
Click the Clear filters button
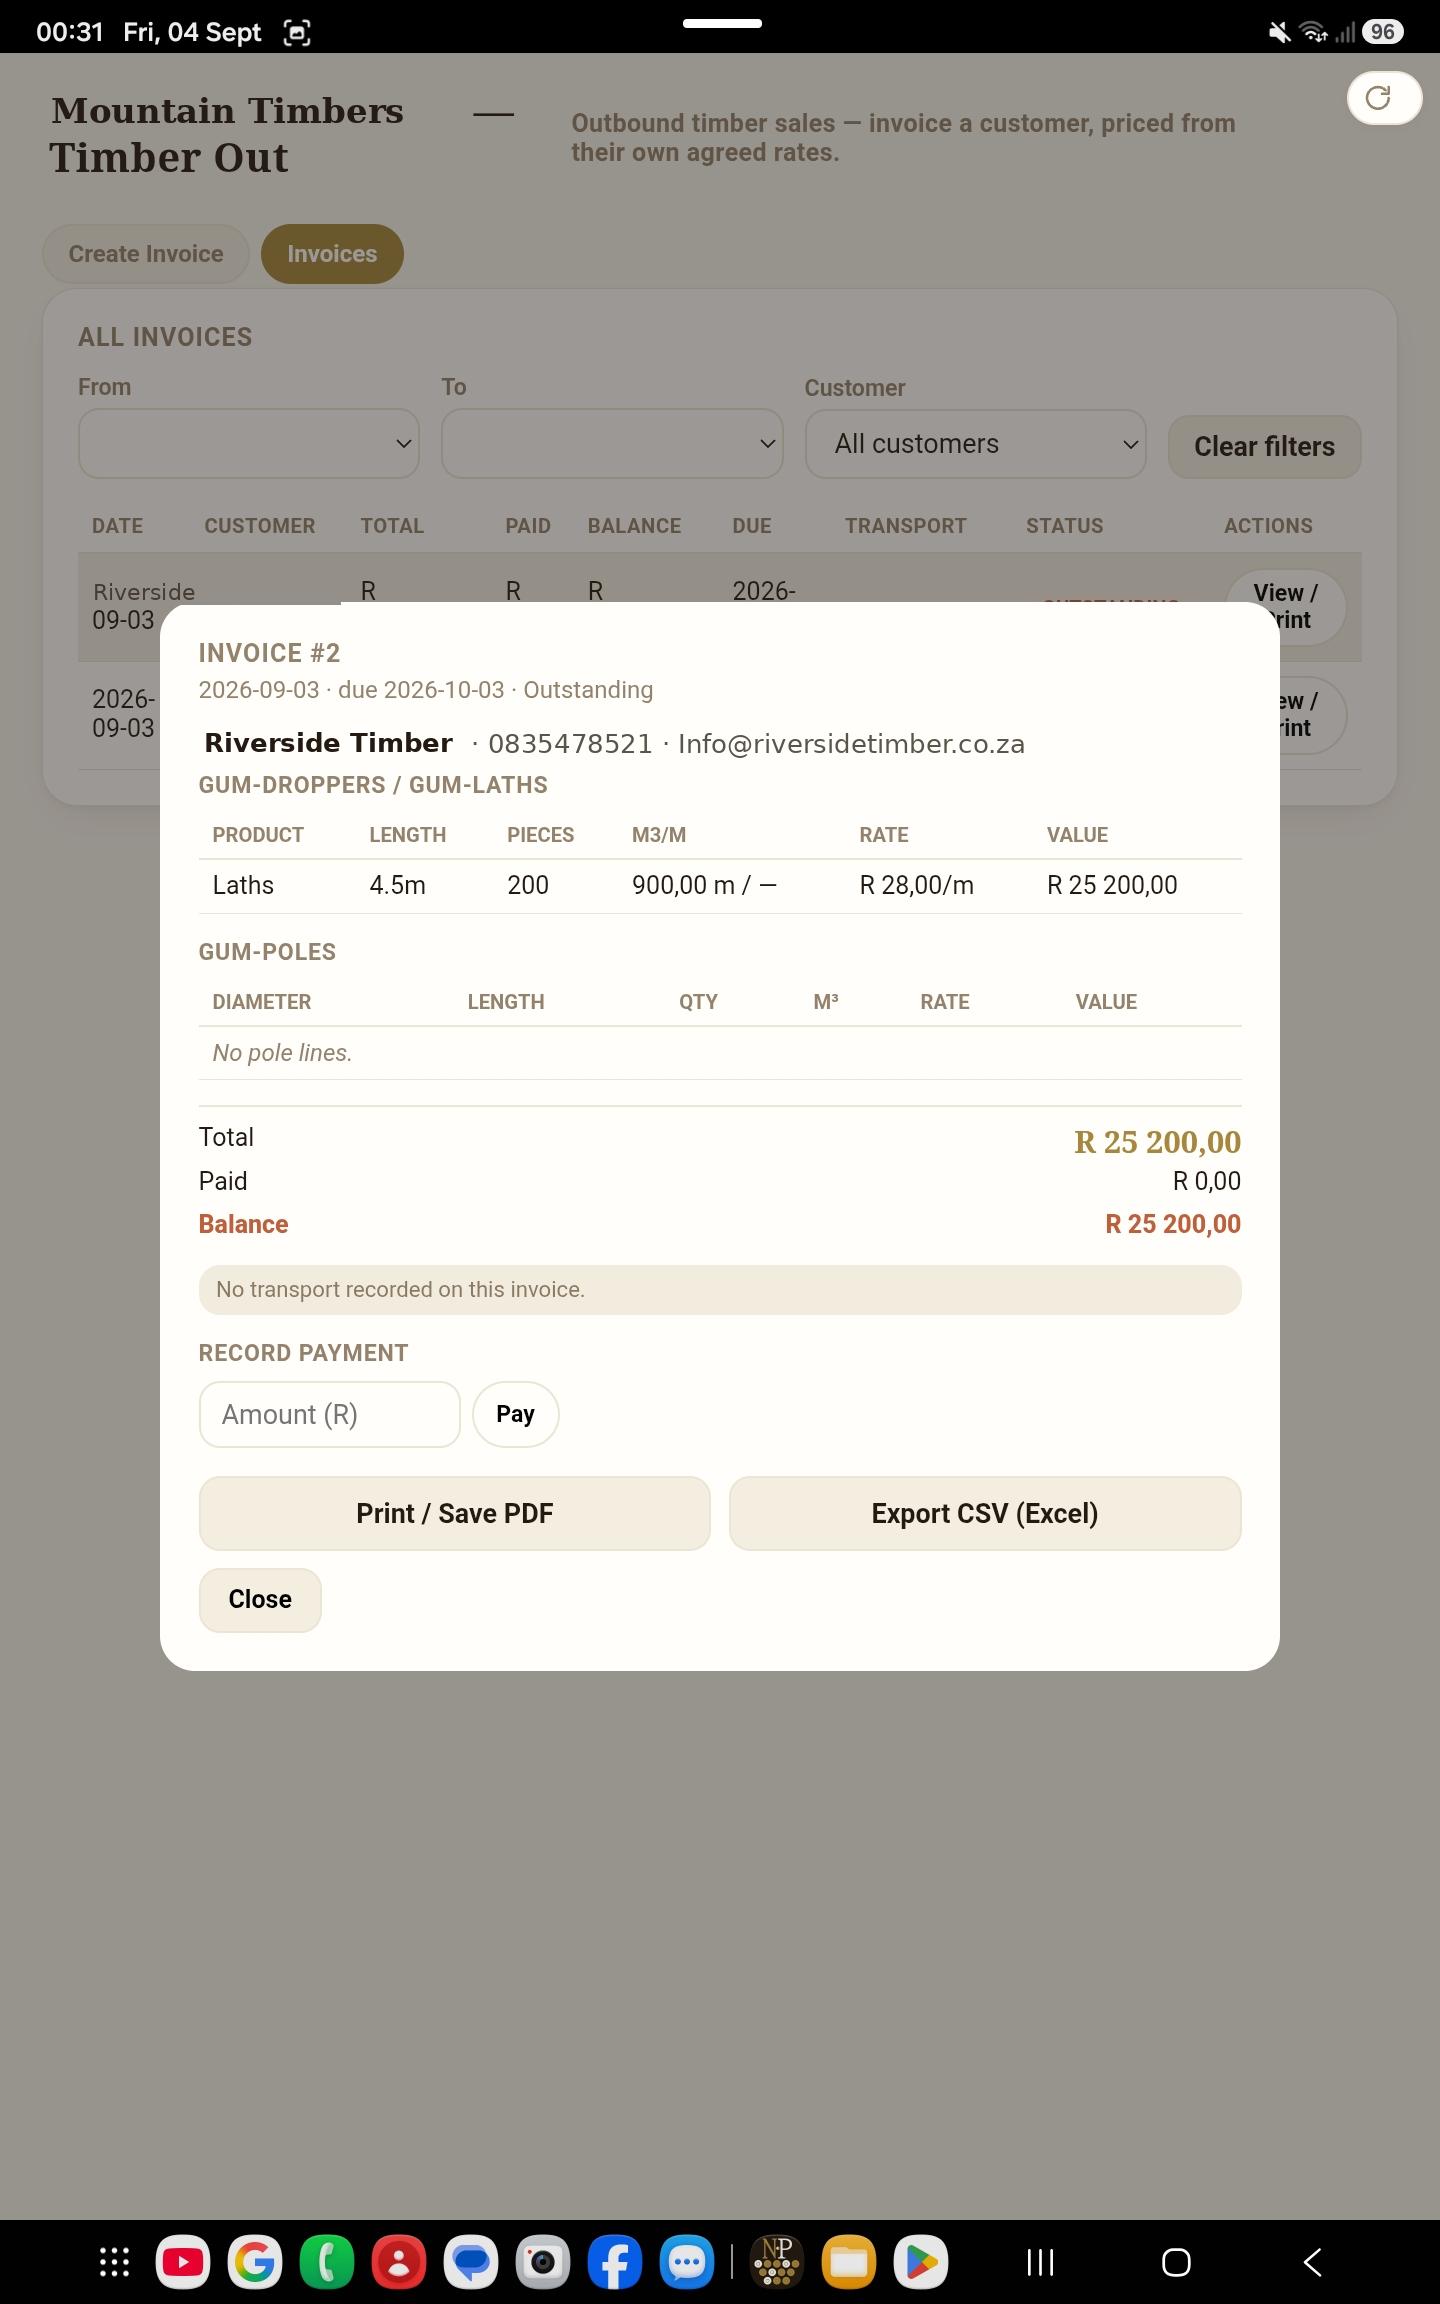tap(1264, 446)
